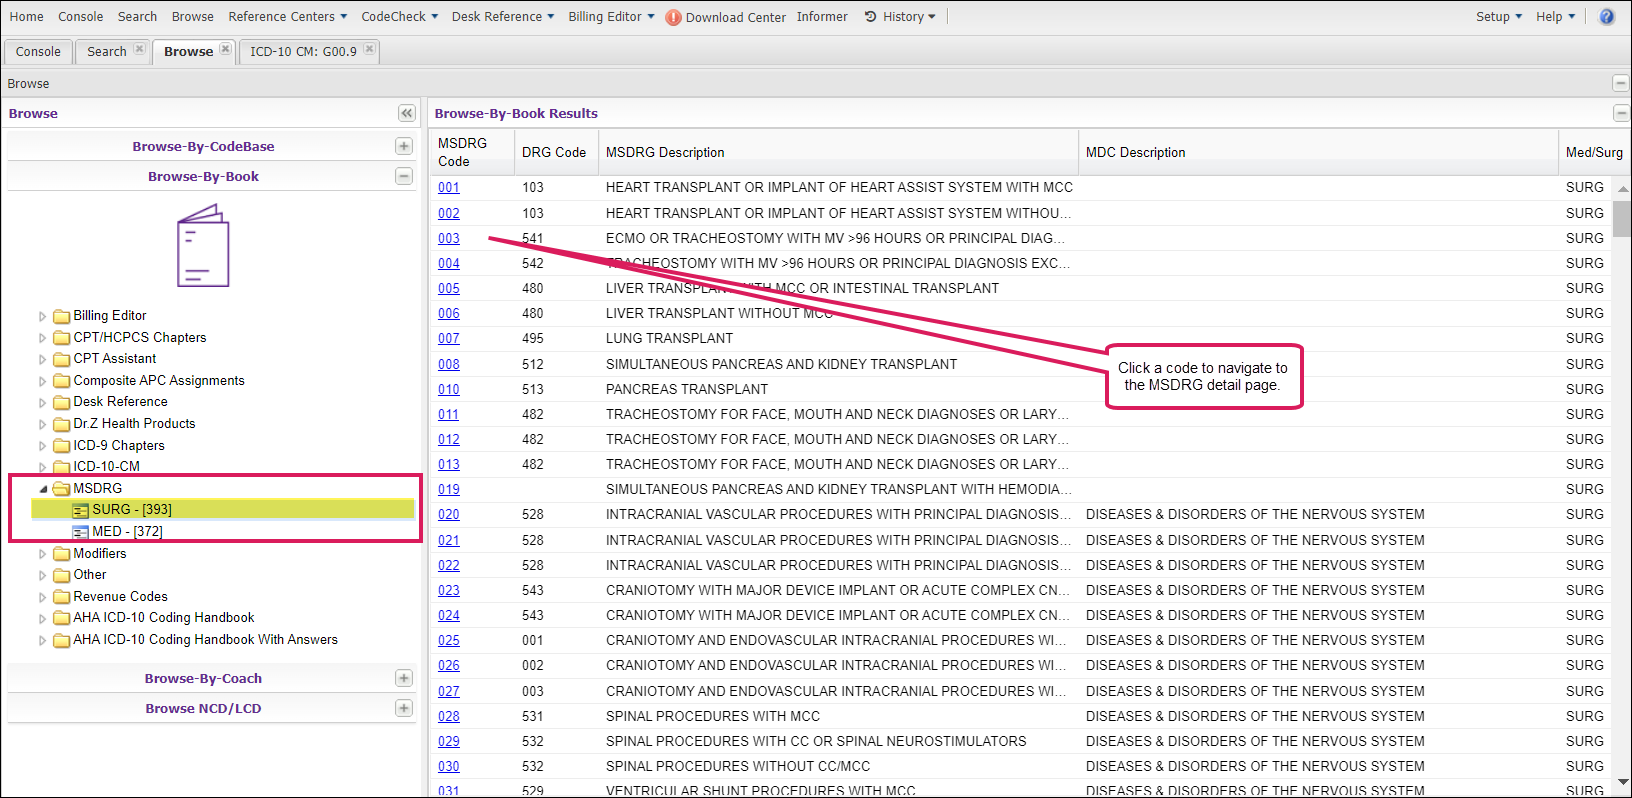Open the Reference Centers dropdown menu
This screenshot has height=798, width=1632.
point(287,17)
